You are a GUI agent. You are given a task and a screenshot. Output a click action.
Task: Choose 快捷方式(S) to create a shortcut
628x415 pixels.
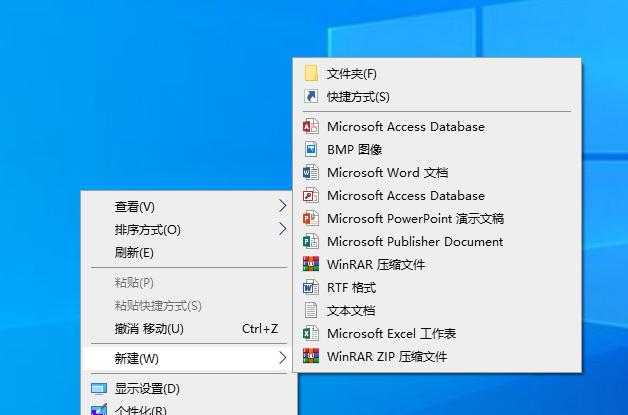point(437,97)
